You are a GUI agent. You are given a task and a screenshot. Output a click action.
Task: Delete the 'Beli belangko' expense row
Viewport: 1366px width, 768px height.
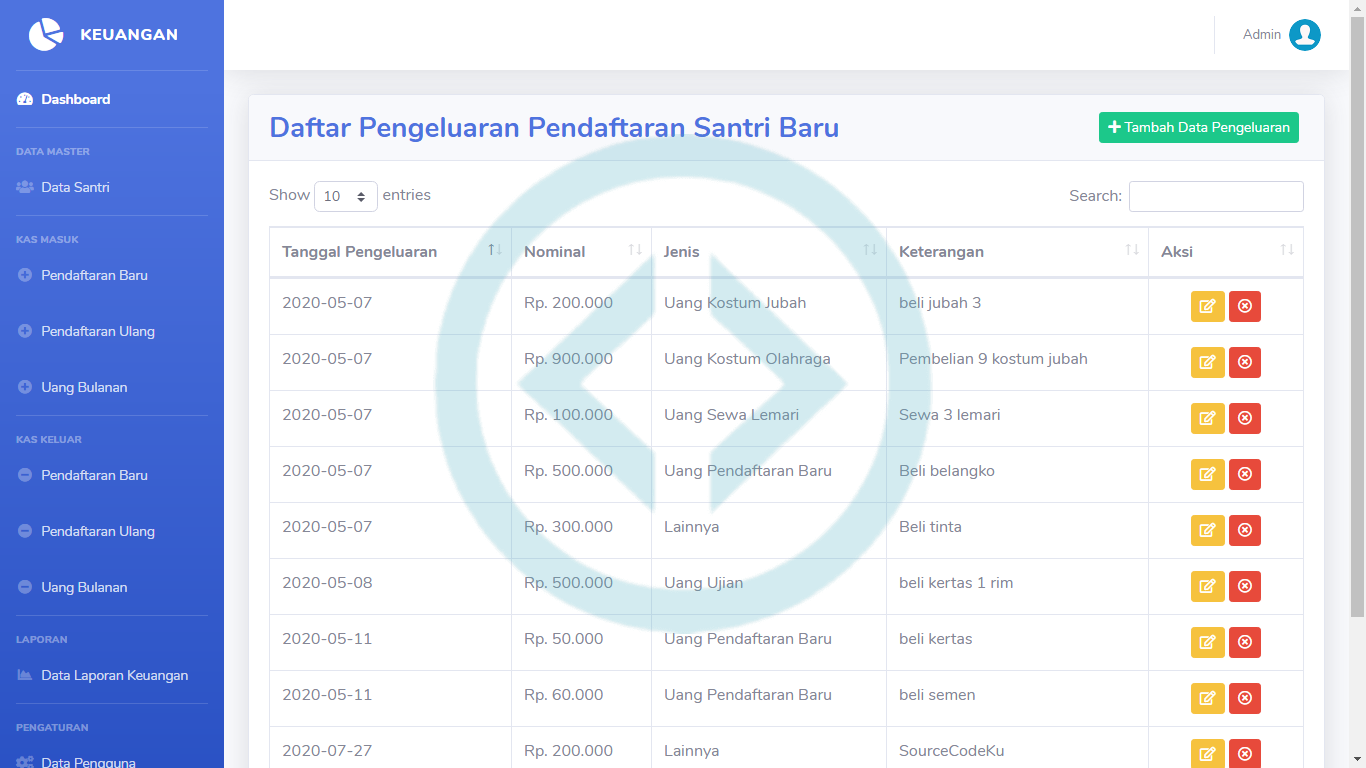pos(1245,475)
